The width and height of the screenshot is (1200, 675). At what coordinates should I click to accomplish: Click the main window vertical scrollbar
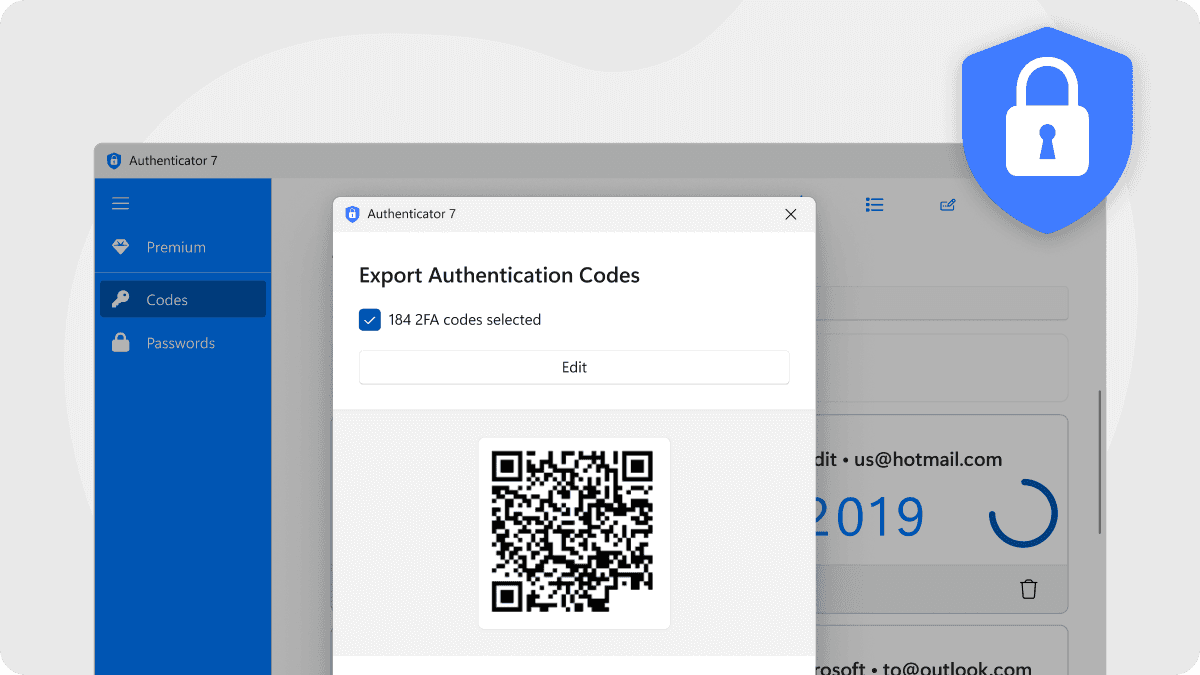1101,460
